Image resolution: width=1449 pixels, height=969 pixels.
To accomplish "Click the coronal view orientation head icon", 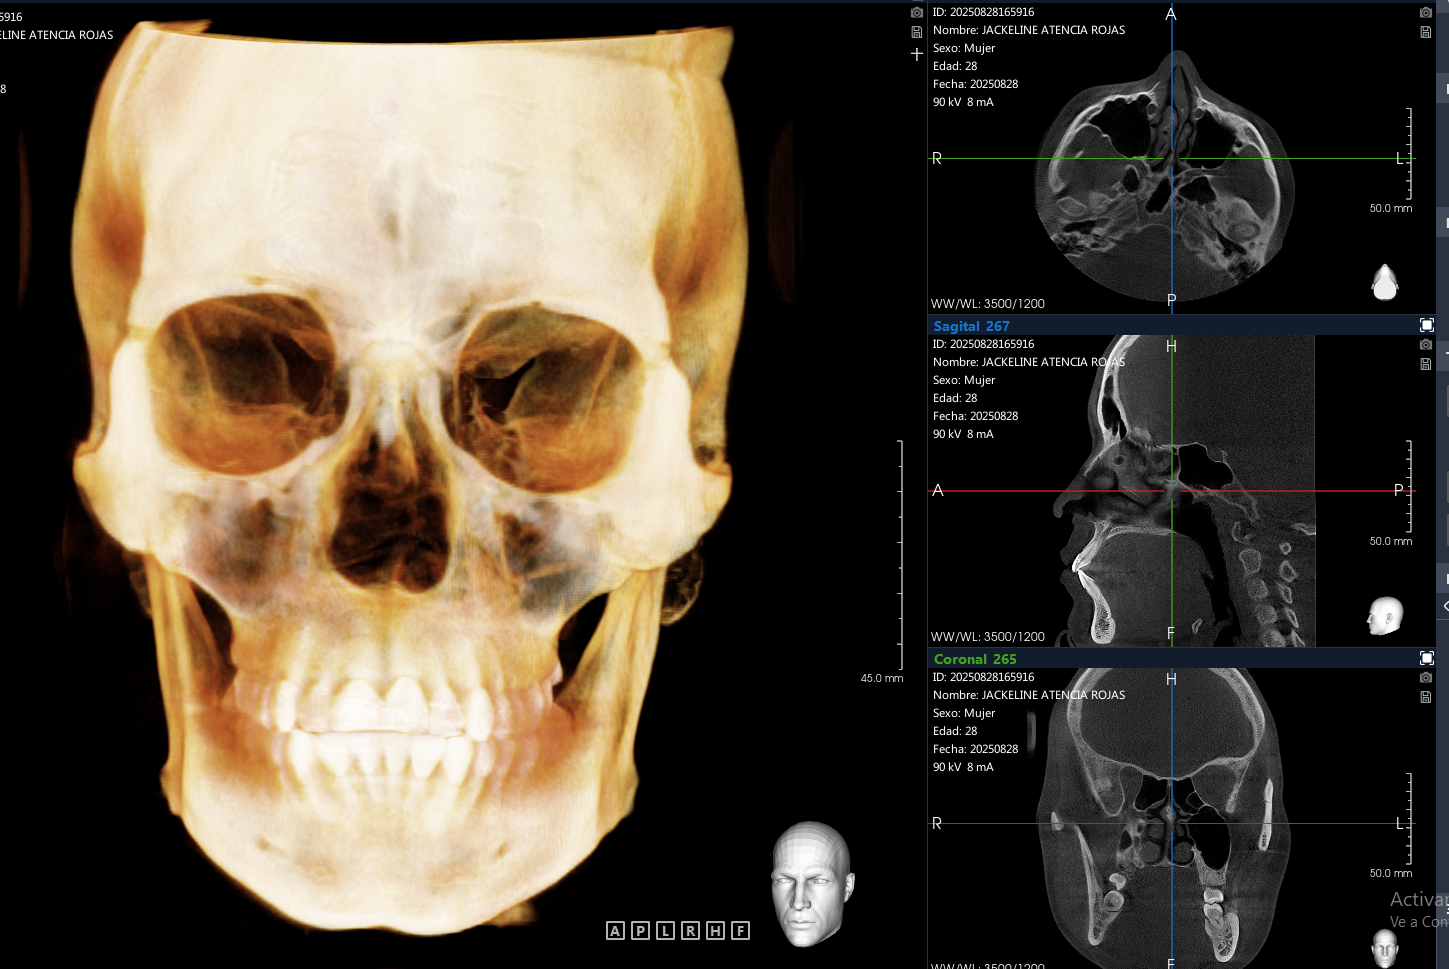I will click(x=1384, y=947).
